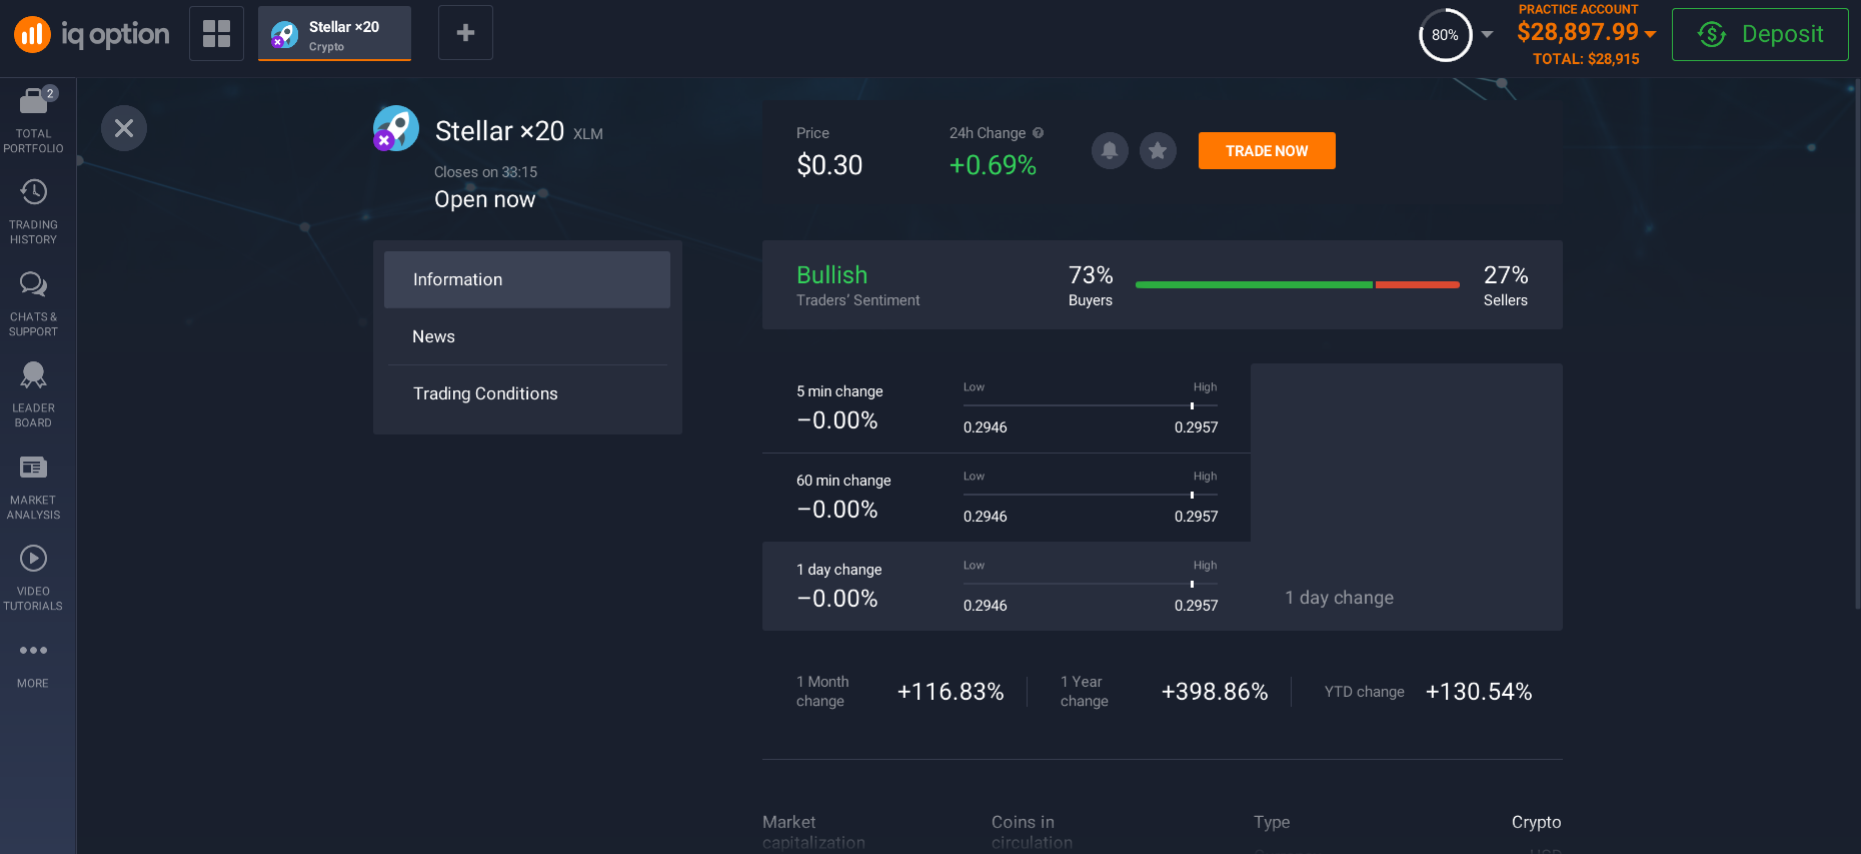Image resolution: width=1861 pixels, height=854 pixels.
Task: Click the 24h Change help icon
Action: pyautogui.click(x=1038, y=133)
